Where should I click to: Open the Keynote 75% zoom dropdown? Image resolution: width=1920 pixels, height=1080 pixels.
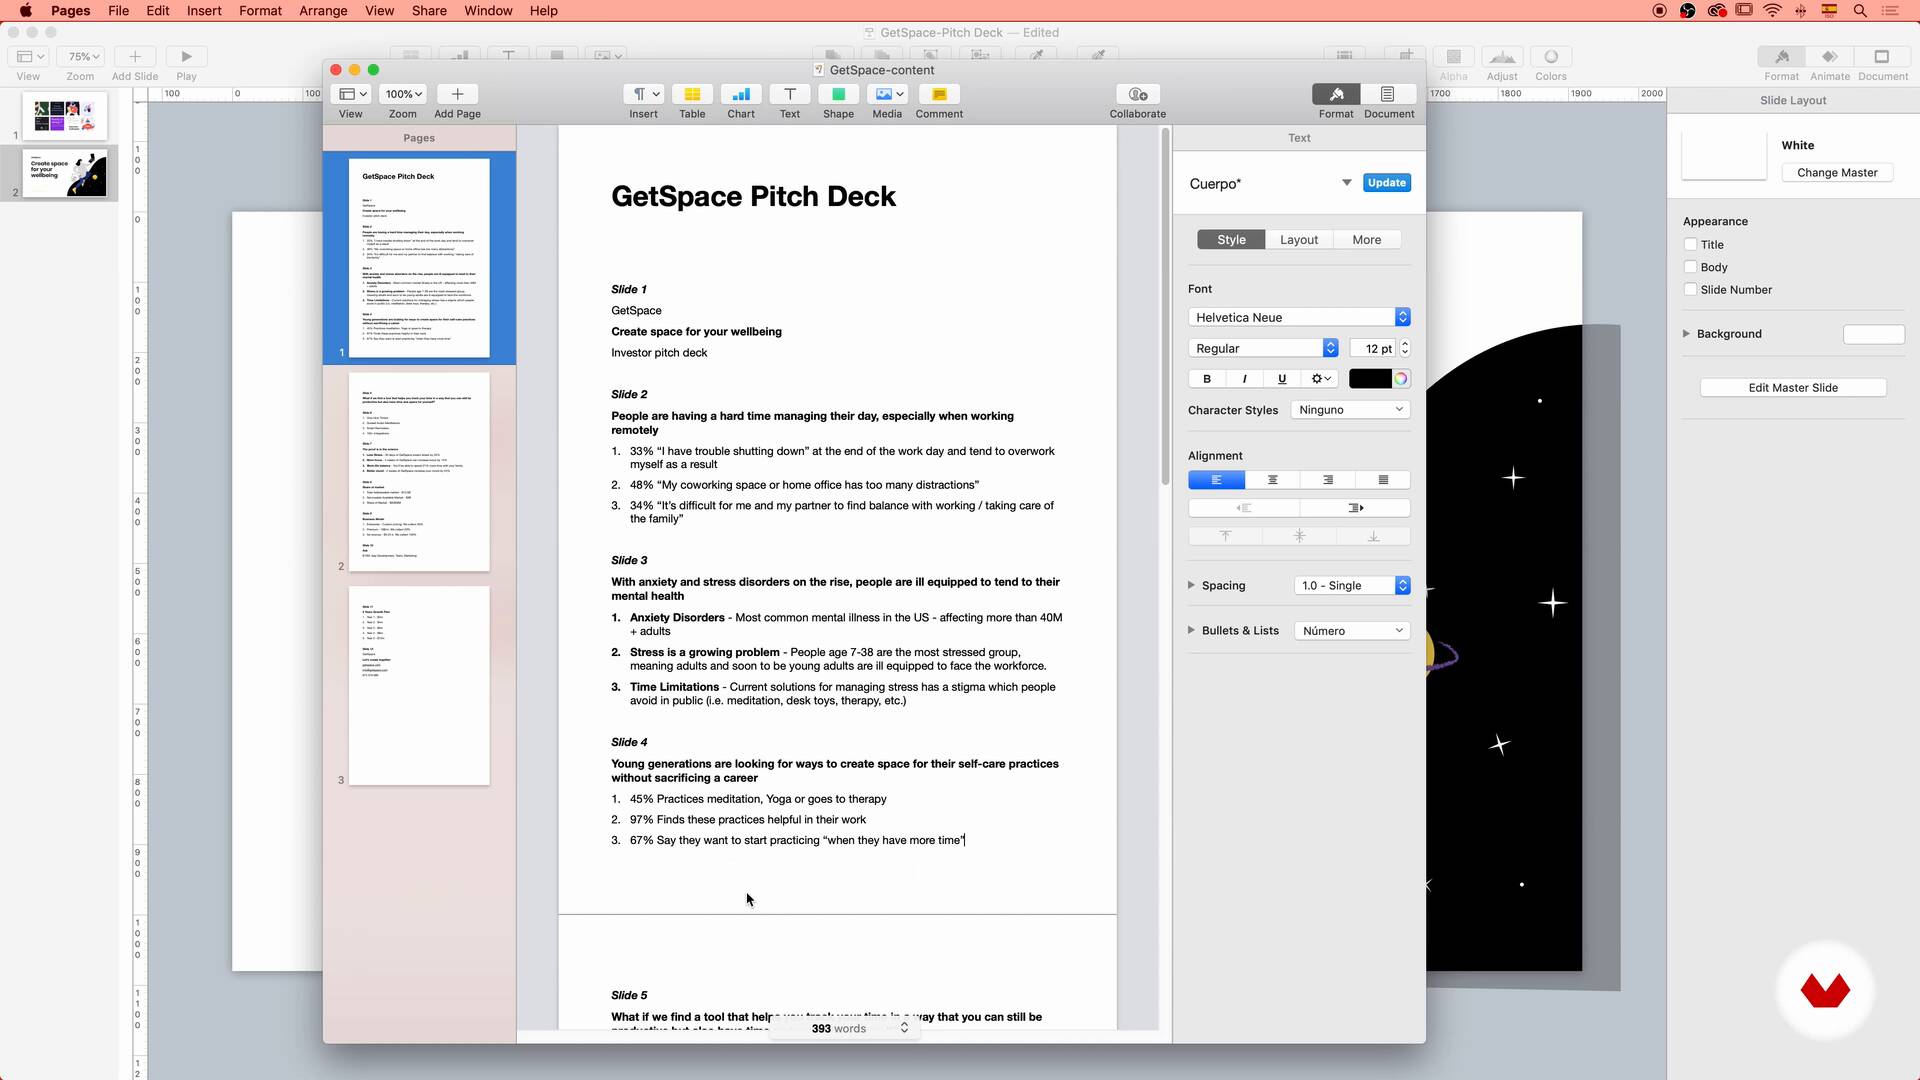coord(81,57)
